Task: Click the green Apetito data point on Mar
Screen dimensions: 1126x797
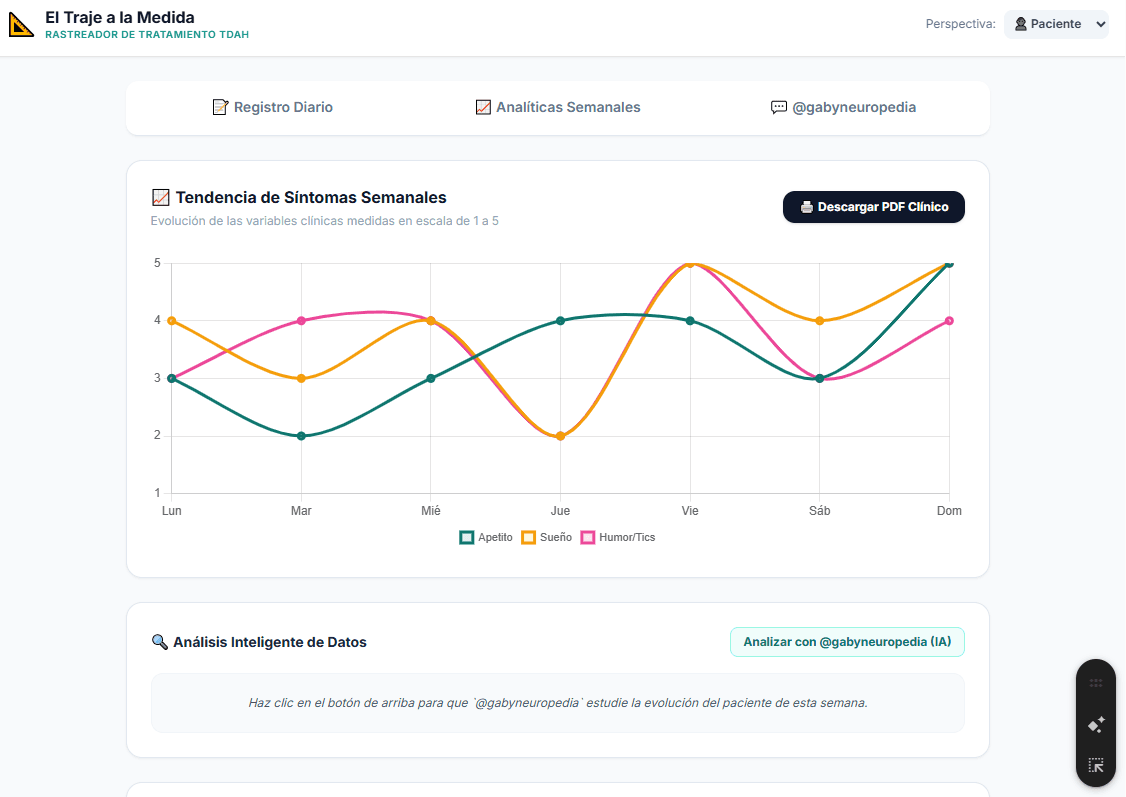Action: point(301,436)
